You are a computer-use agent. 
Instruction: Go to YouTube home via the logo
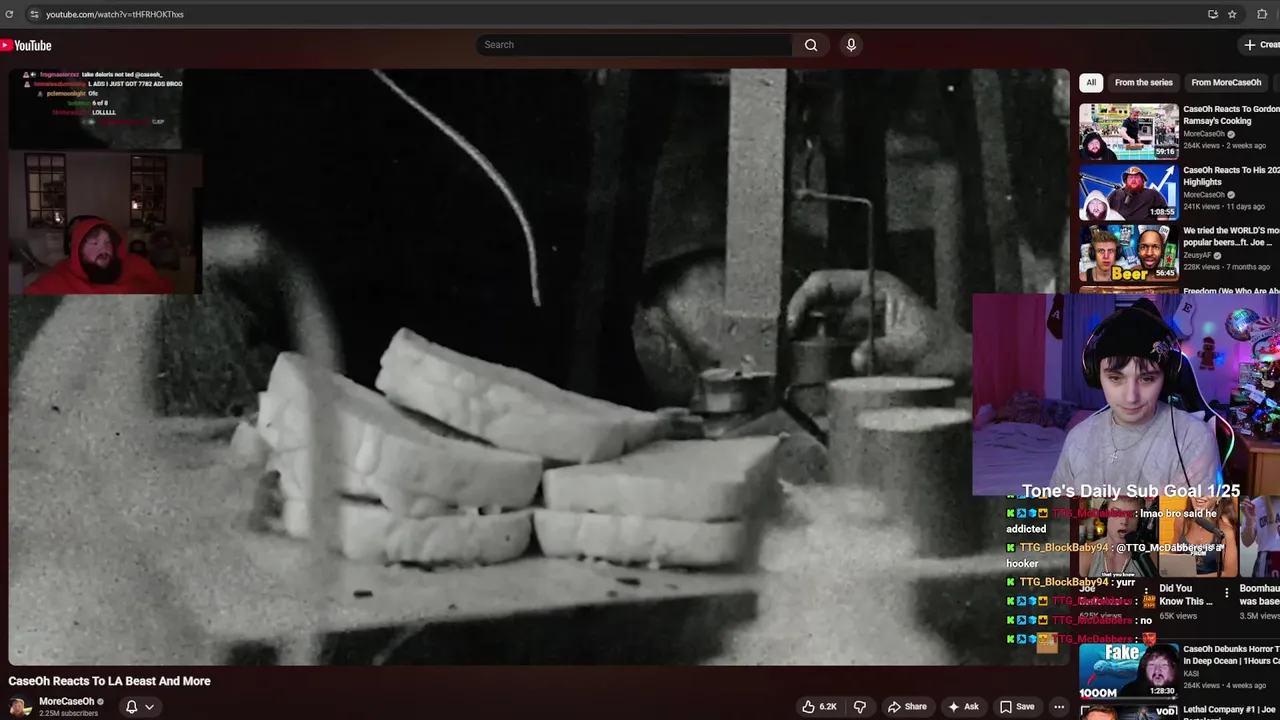tap(26, 45)
